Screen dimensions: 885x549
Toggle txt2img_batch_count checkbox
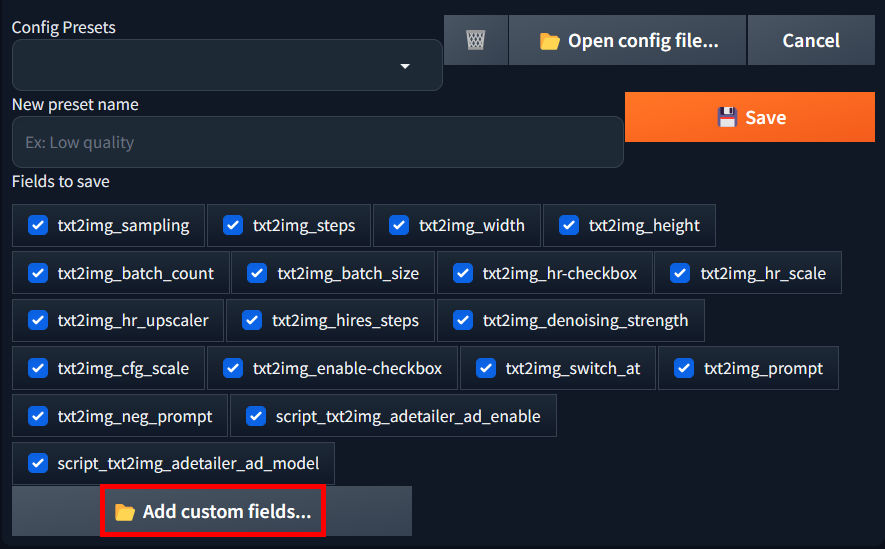pos(39,273)
